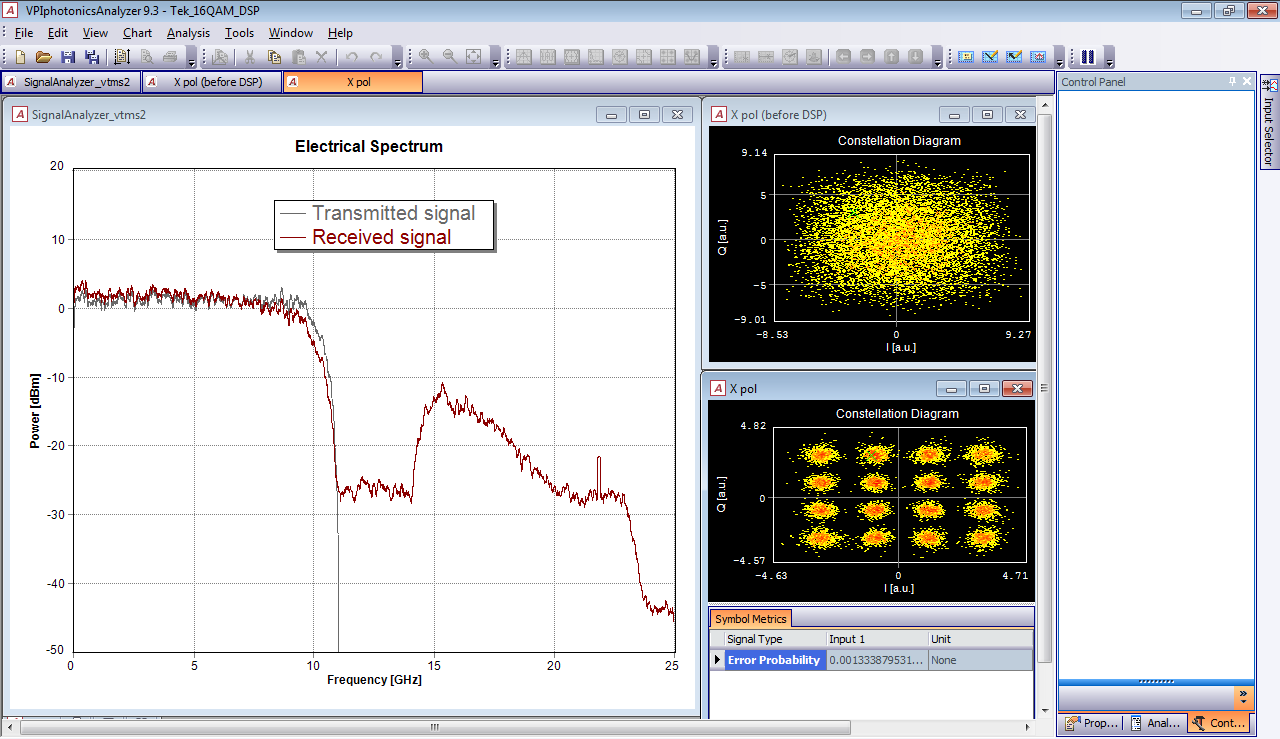Screen dimensions: 1280x739
Task: Open the Input Selector side tab
Action: 1269,122
